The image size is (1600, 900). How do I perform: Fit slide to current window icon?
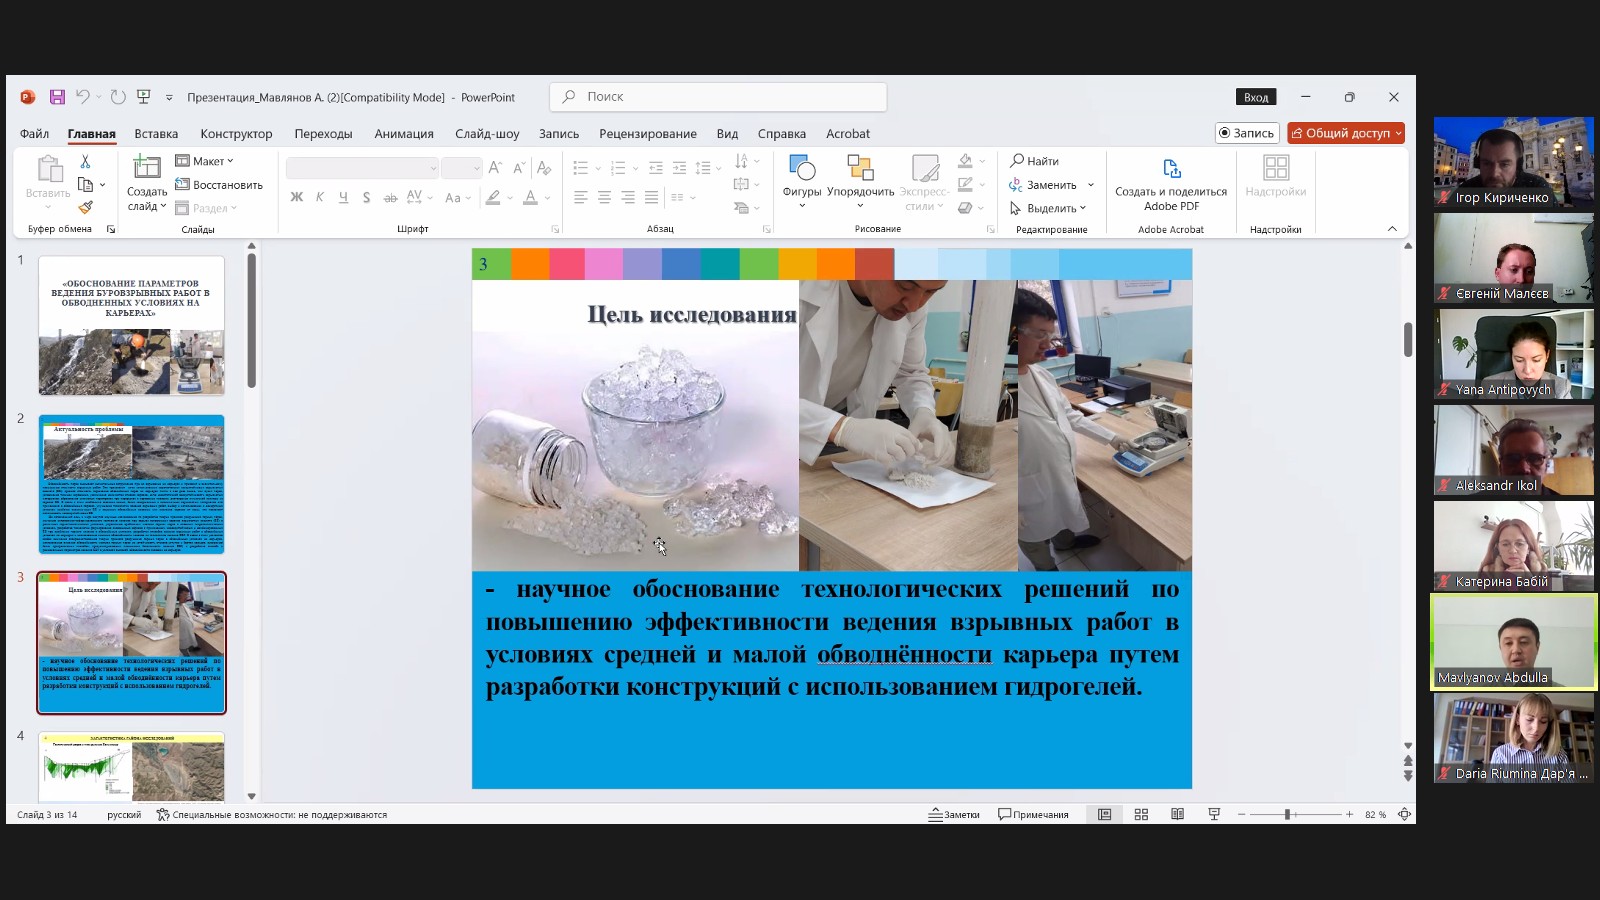[x=1404, y=815]
